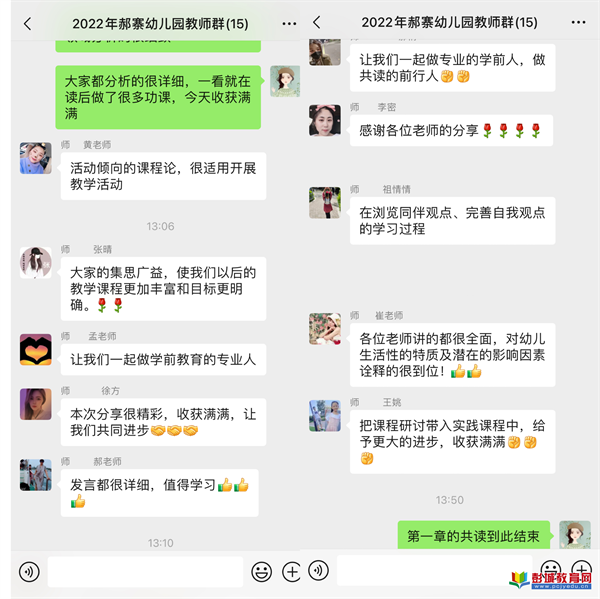Tap voice input icon in right chat
The height and width of the screenshot is (599, 600).
318,570
